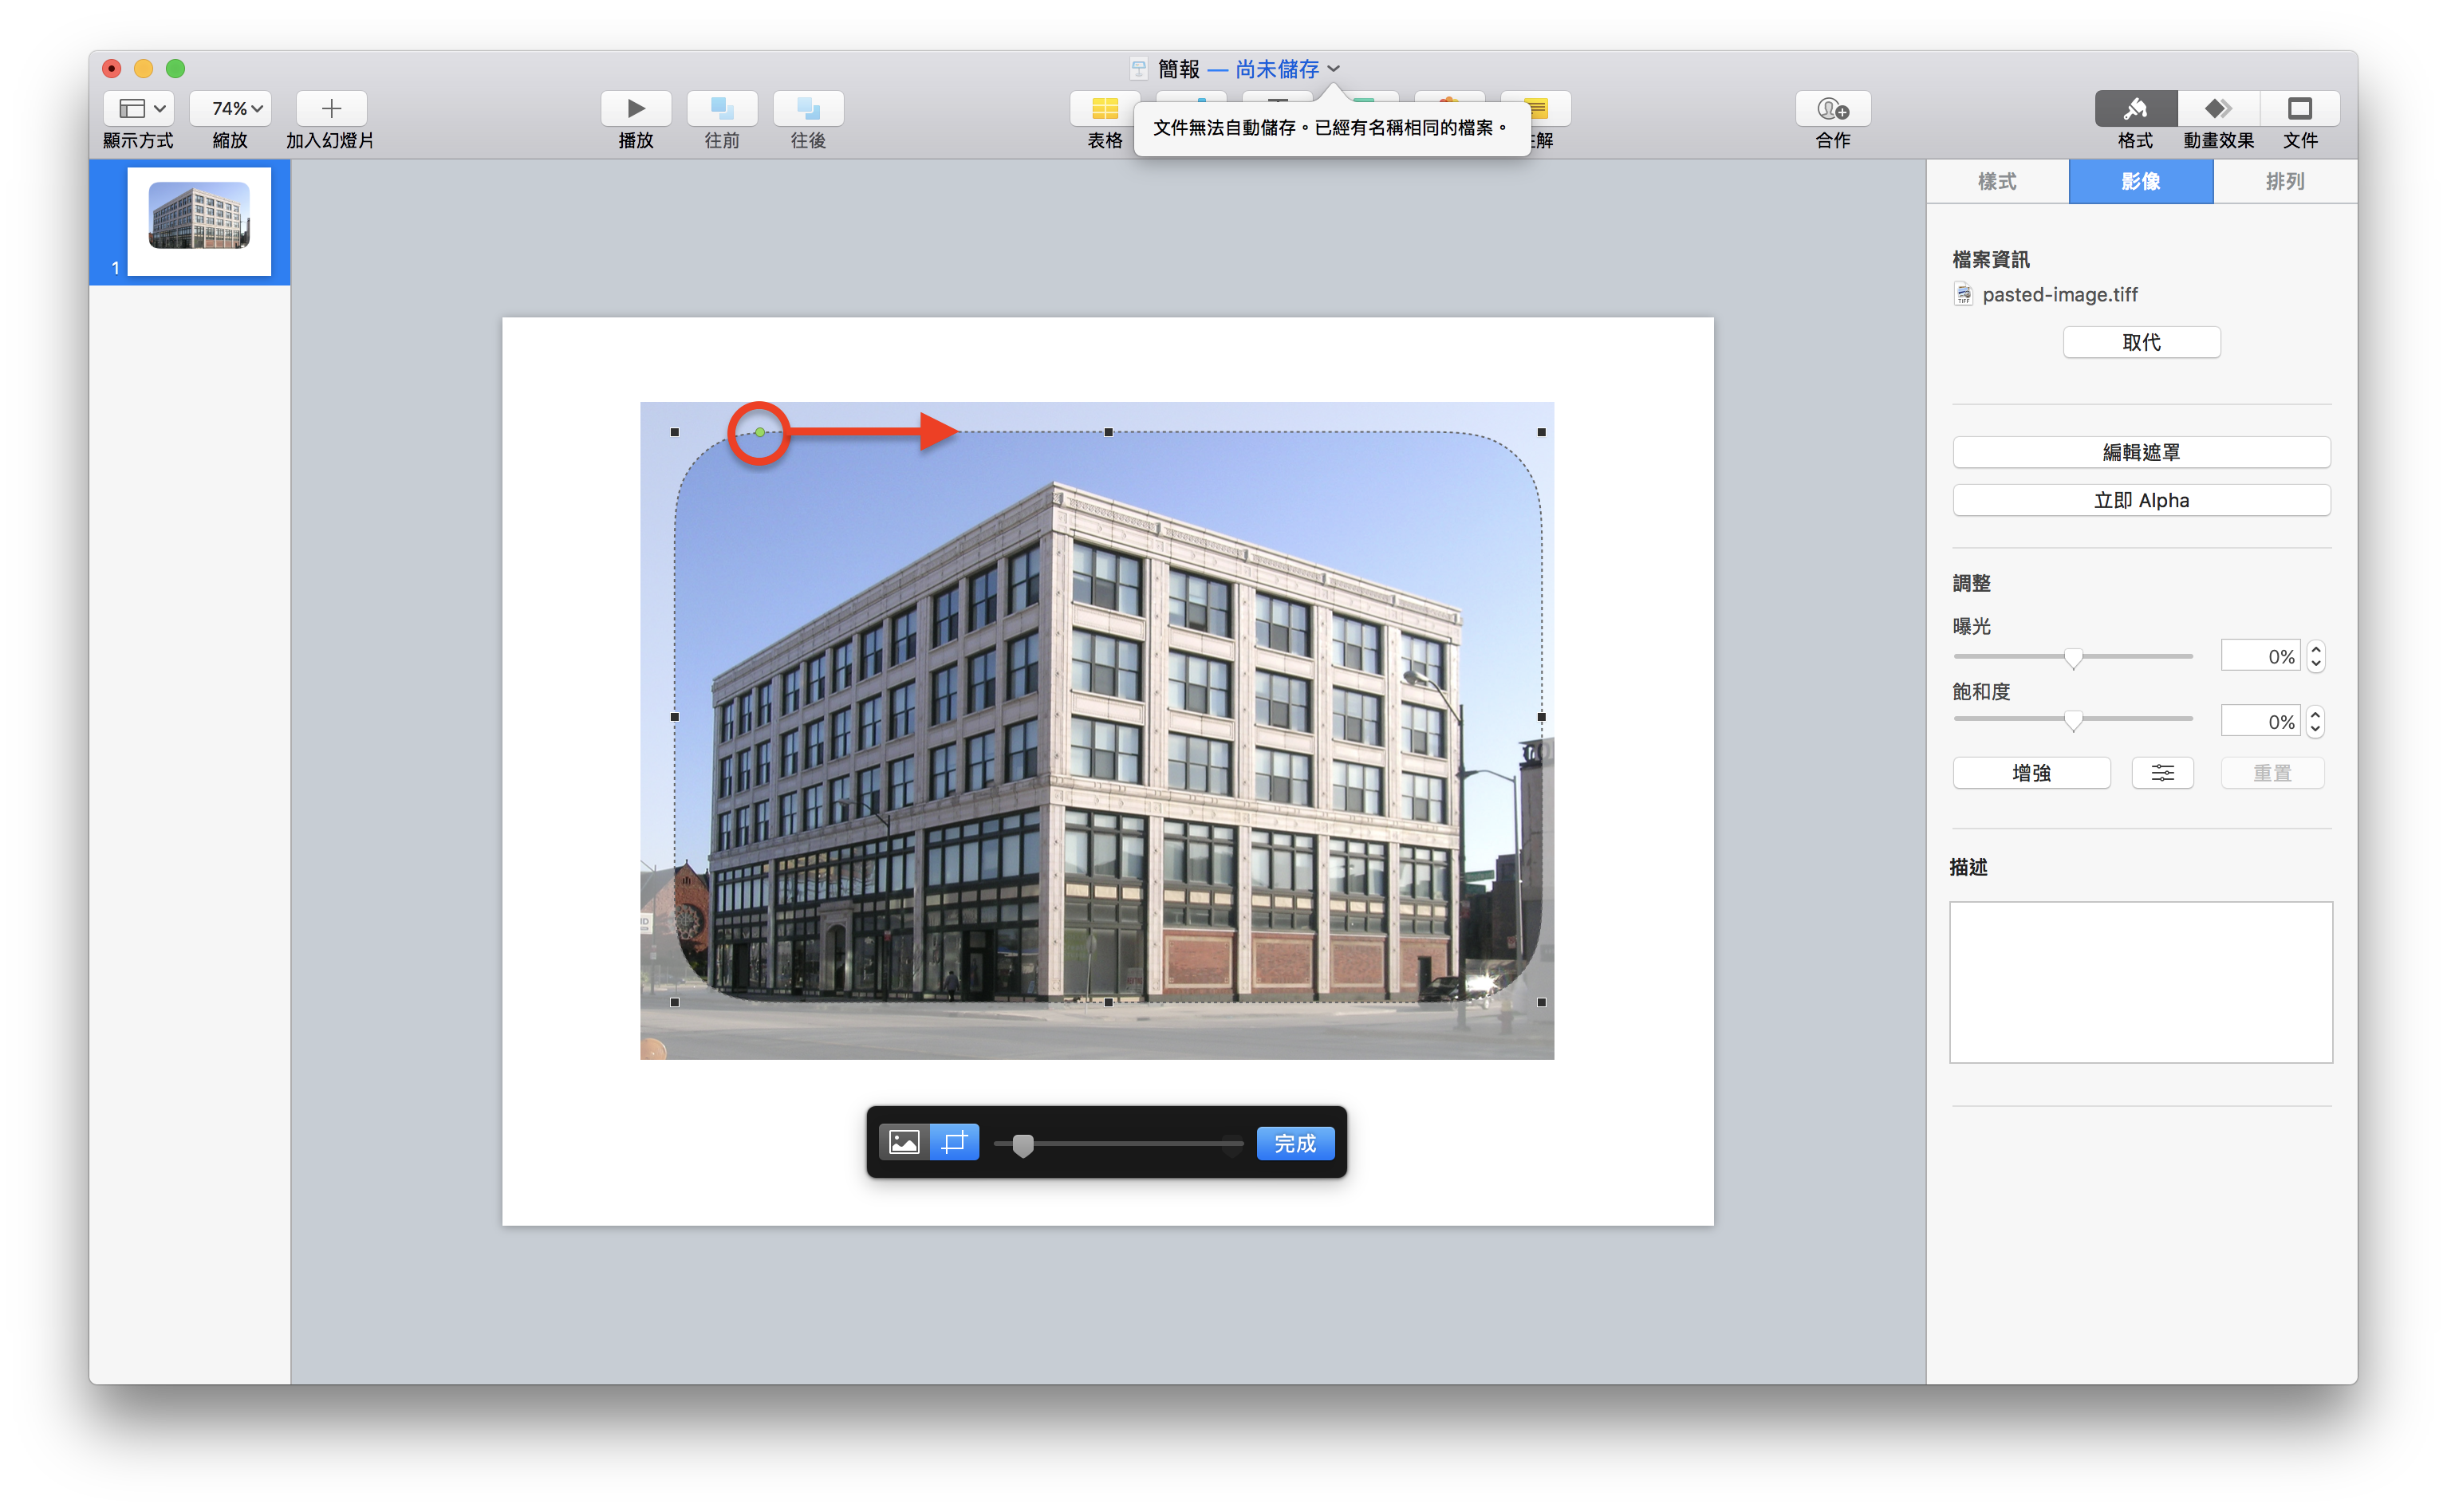This screenshot has height=1512, width=2447.
Task: Click the 完成 button
Action: (x=1295, y=1143)
